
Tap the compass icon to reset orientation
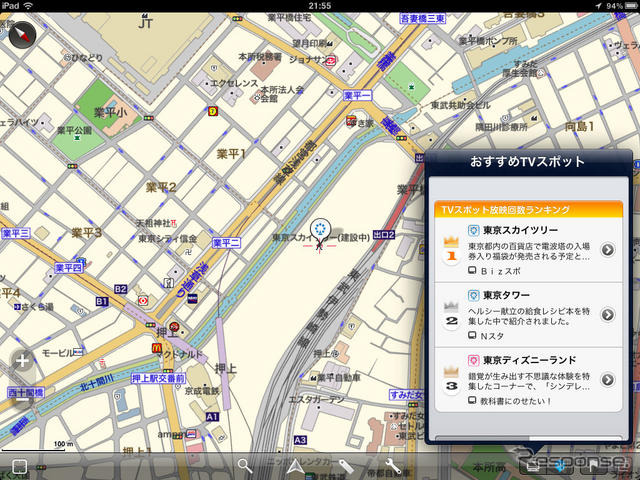22,35
